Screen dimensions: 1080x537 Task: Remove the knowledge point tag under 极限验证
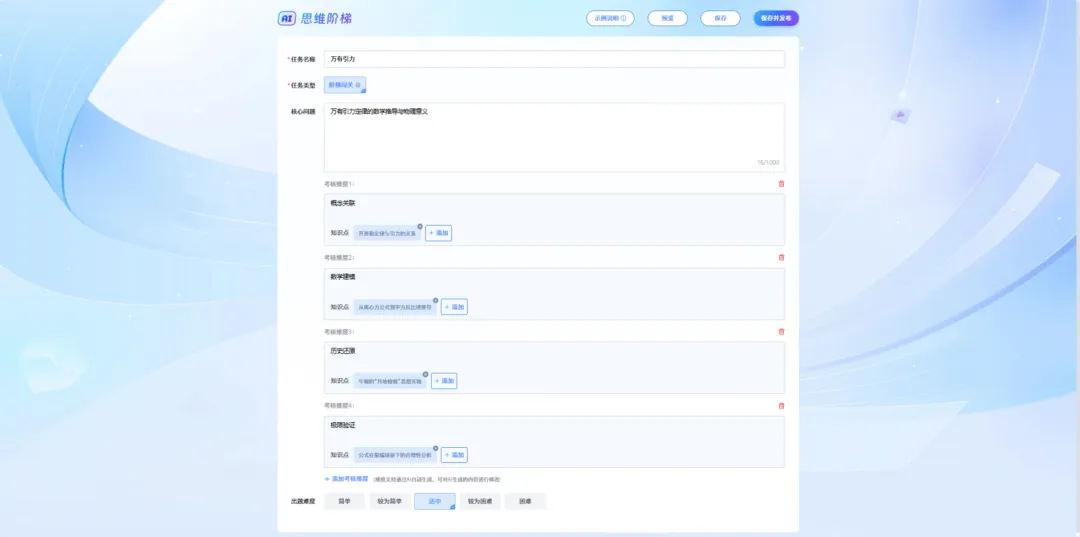pos(435,448)
